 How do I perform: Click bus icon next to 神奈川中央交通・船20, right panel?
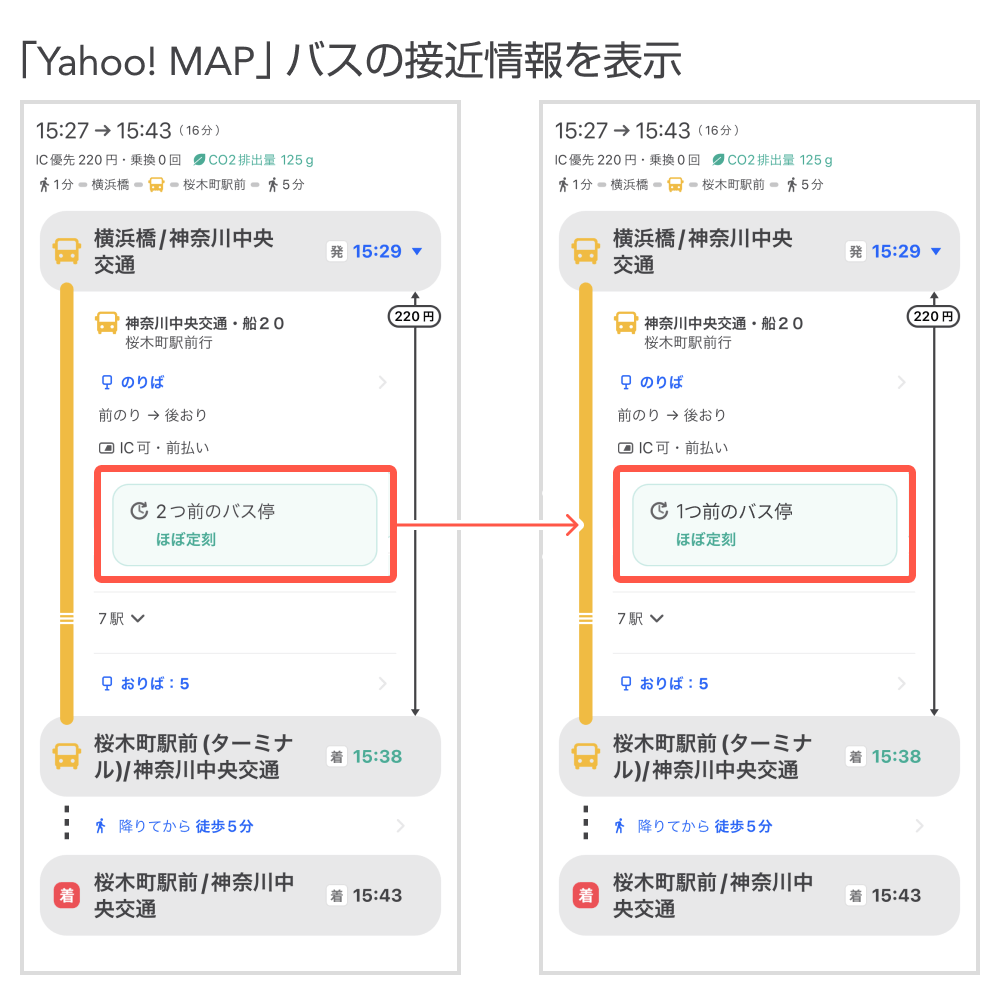[626, 323]
